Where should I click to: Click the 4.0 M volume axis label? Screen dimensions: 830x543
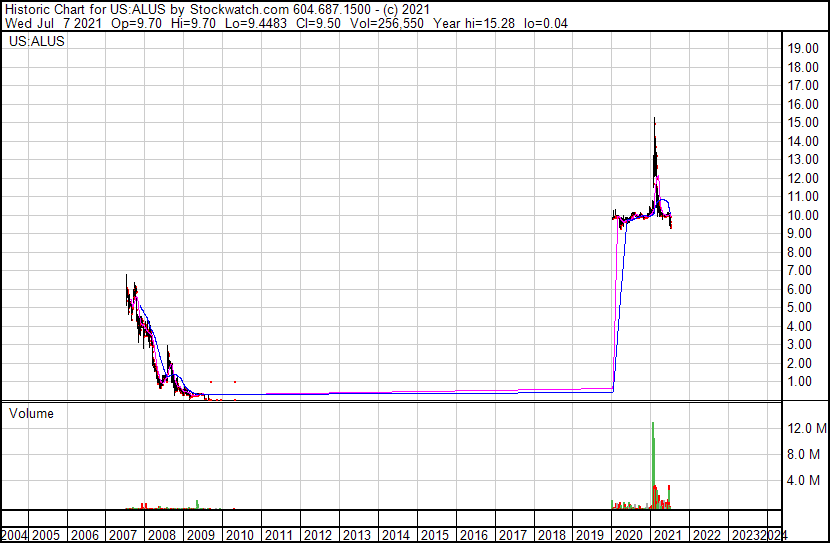coord(804,480)
